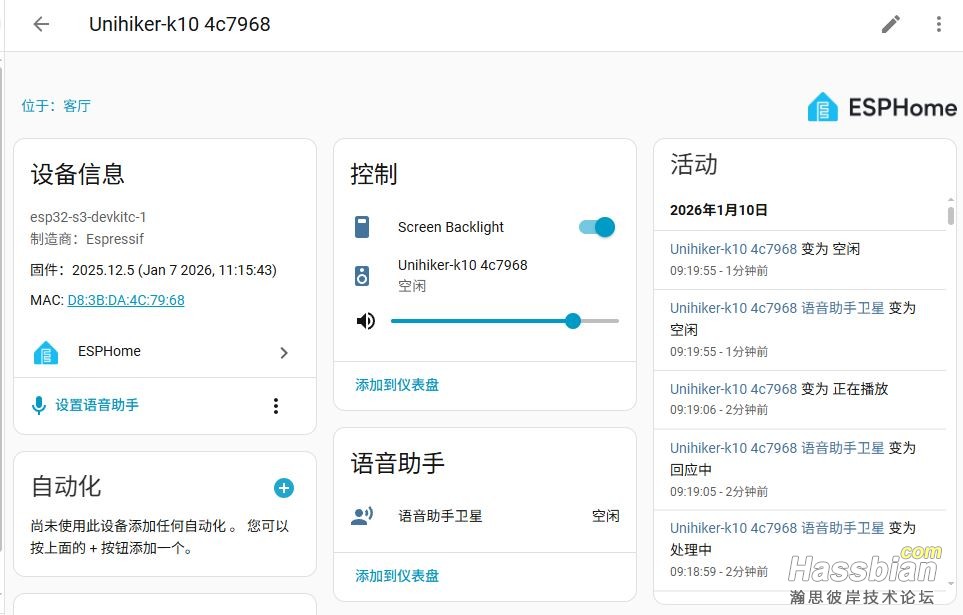Click 添加到仪表盘 under the 语音助手 card
This screenshot has width=963, height=615.
click(397, 576)
